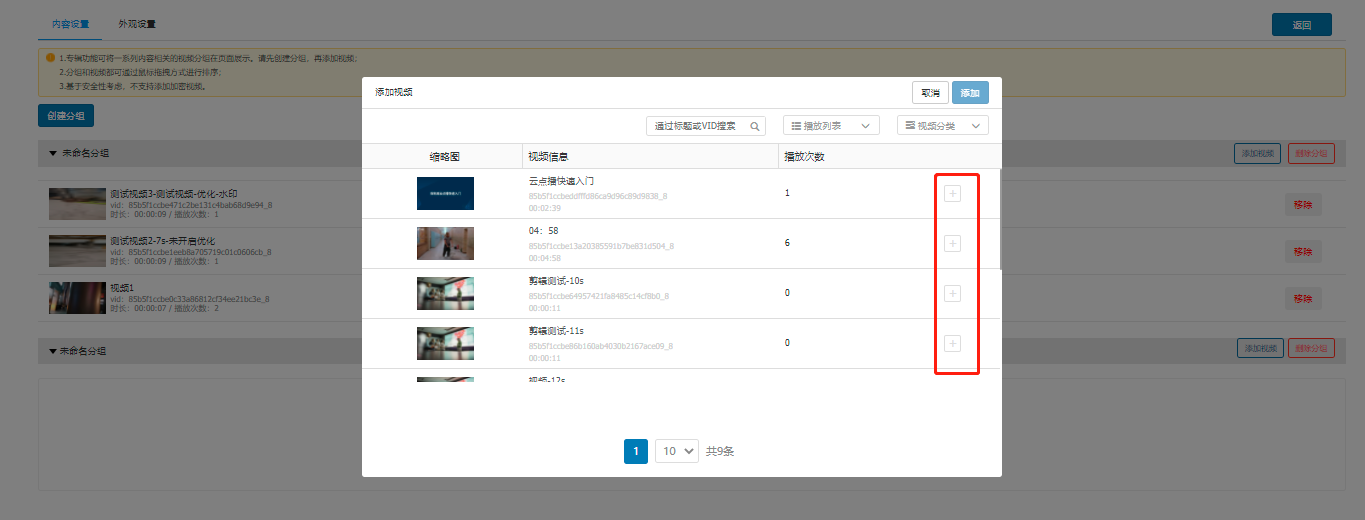The width and height of the screenshot is (1365, 520).
Task: Click the 测试视频2-7s-未开启优化 title on the page
Action: [164, 241]
